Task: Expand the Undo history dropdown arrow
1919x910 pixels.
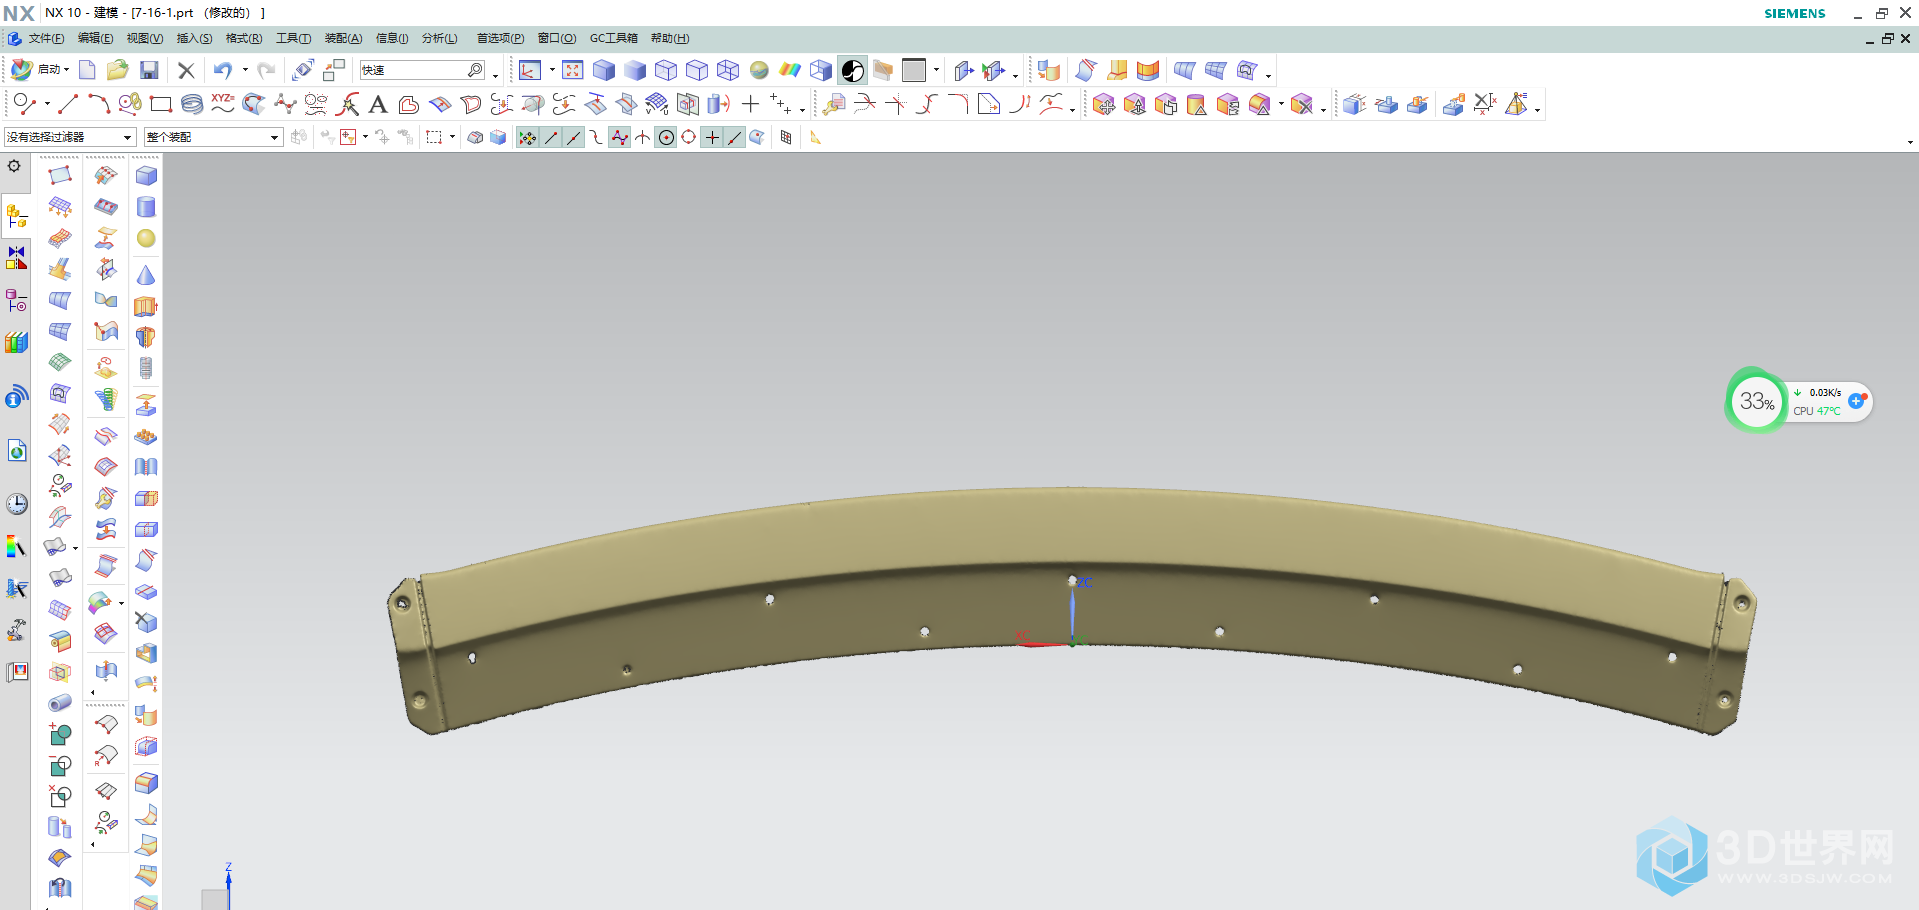Action: pyautogui.click(x=244, y=70)
